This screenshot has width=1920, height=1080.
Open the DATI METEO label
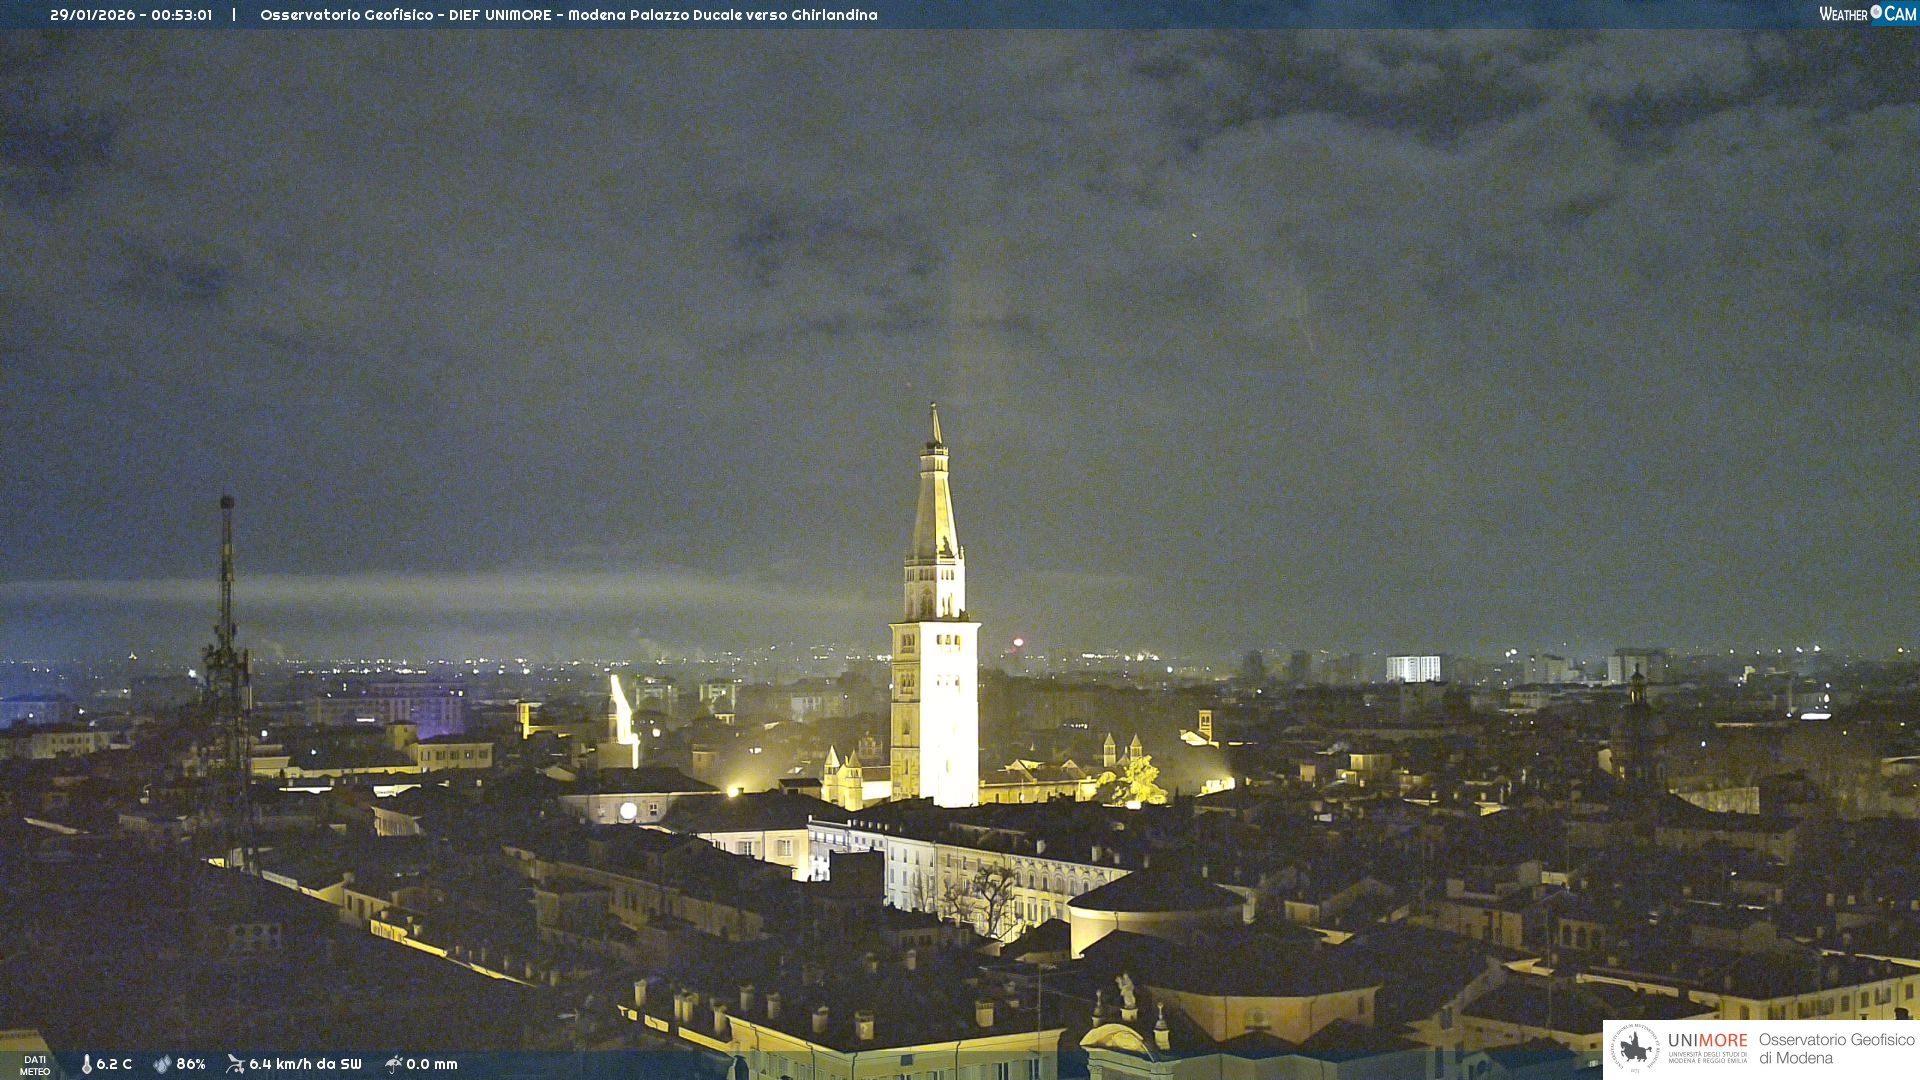coord(35,1065)
